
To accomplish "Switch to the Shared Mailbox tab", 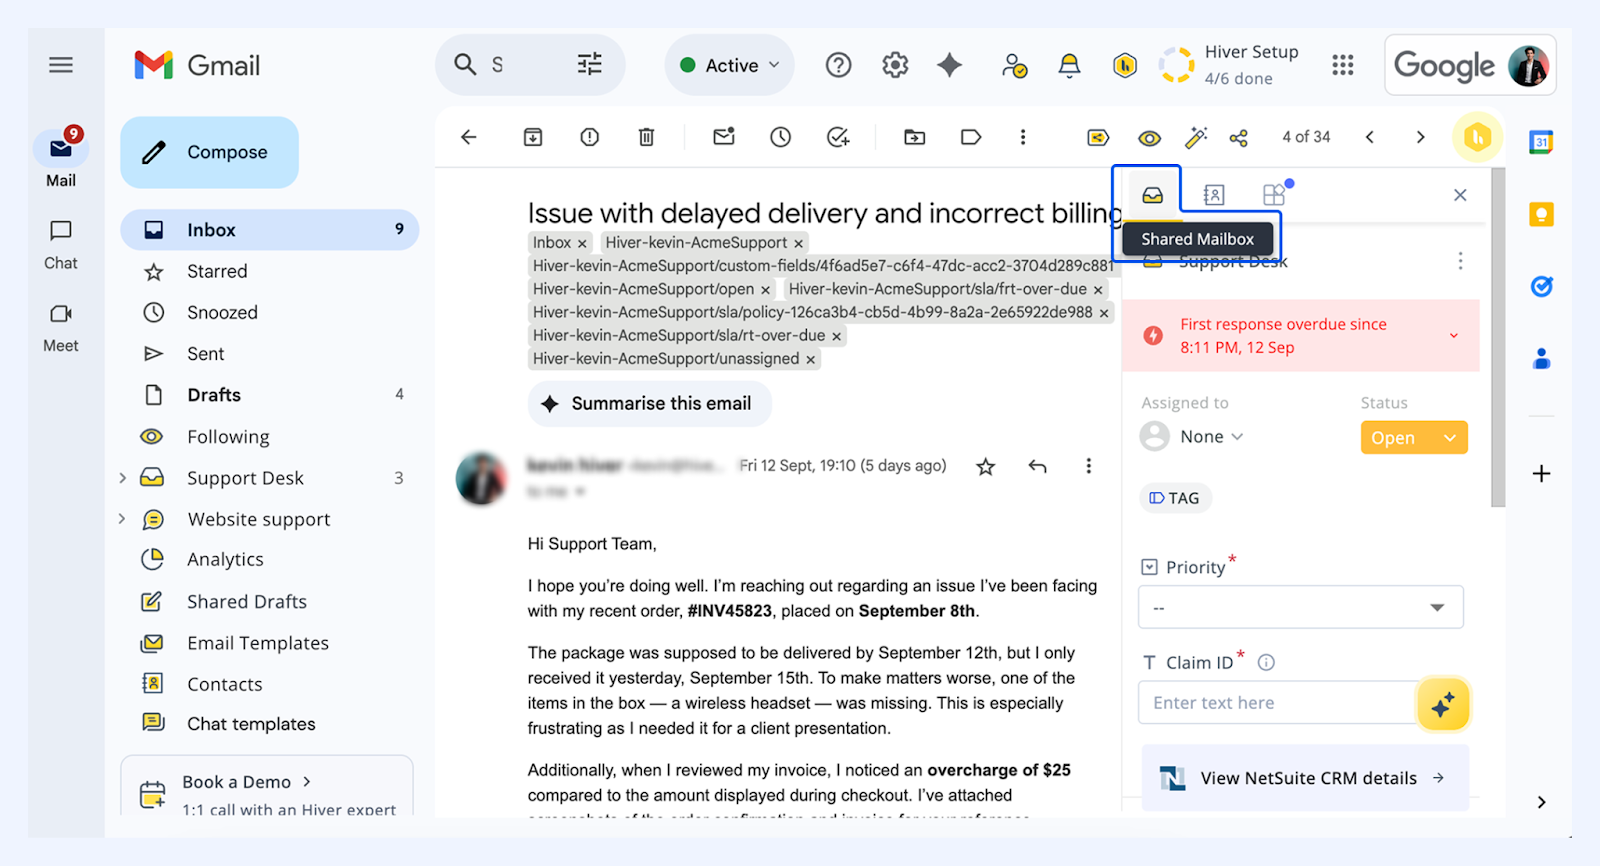I will click(x=1153, y=195).
